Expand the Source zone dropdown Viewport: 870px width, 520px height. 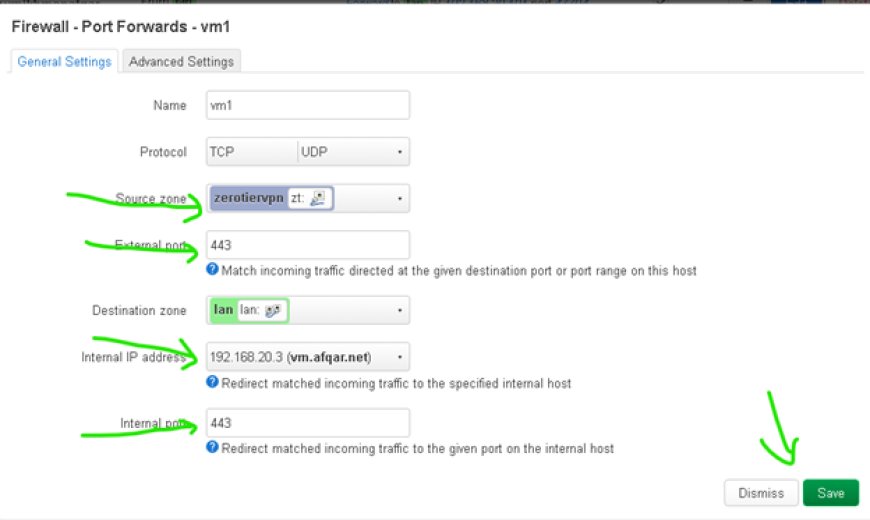click(399, 199)
